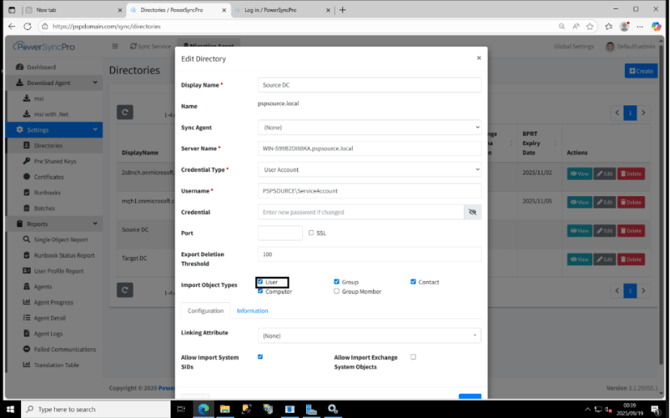670x418 pixels.
Task: Toggle the SSL checkbox
Action: click(x=311, y=233)
